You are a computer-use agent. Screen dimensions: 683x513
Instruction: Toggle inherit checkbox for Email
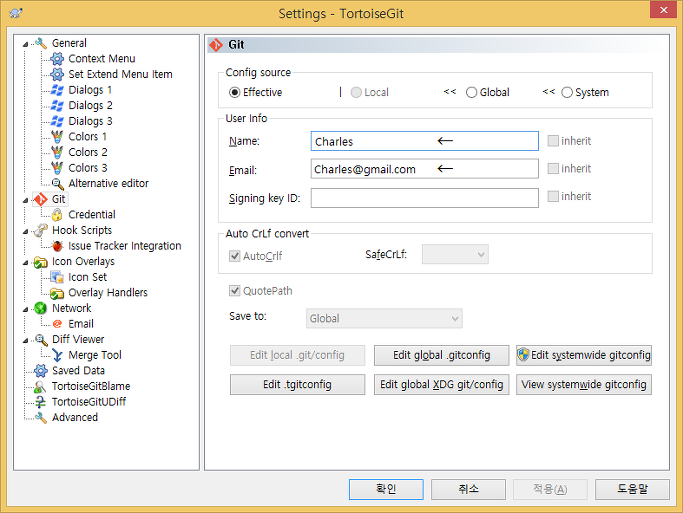coord(553,169)
